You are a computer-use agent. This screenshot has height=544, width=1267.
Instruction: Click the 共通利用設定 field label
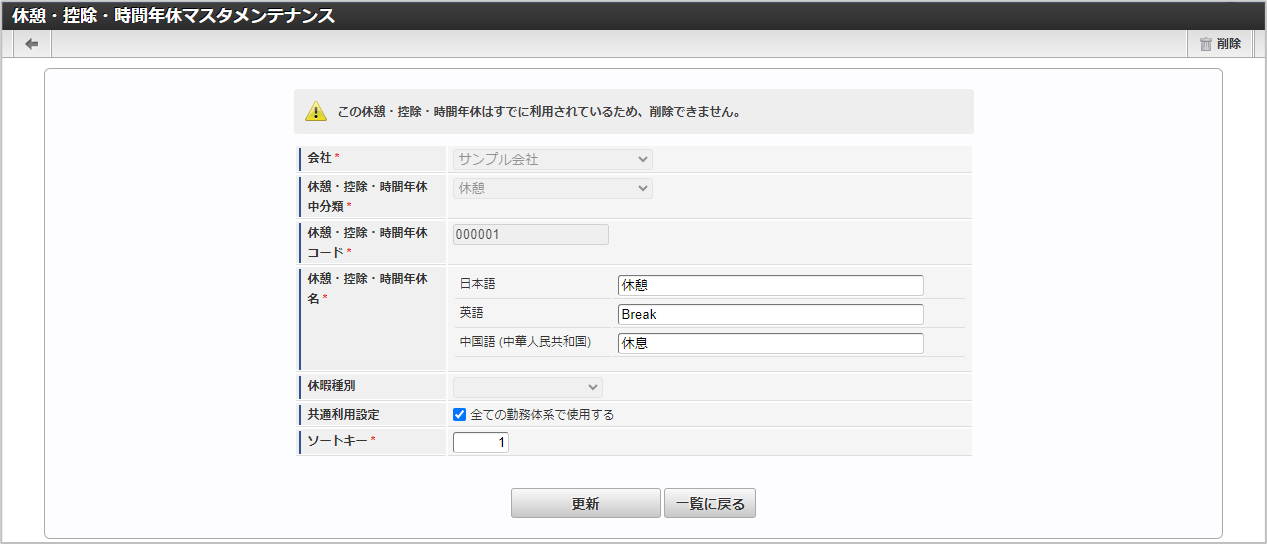point(344,414)
